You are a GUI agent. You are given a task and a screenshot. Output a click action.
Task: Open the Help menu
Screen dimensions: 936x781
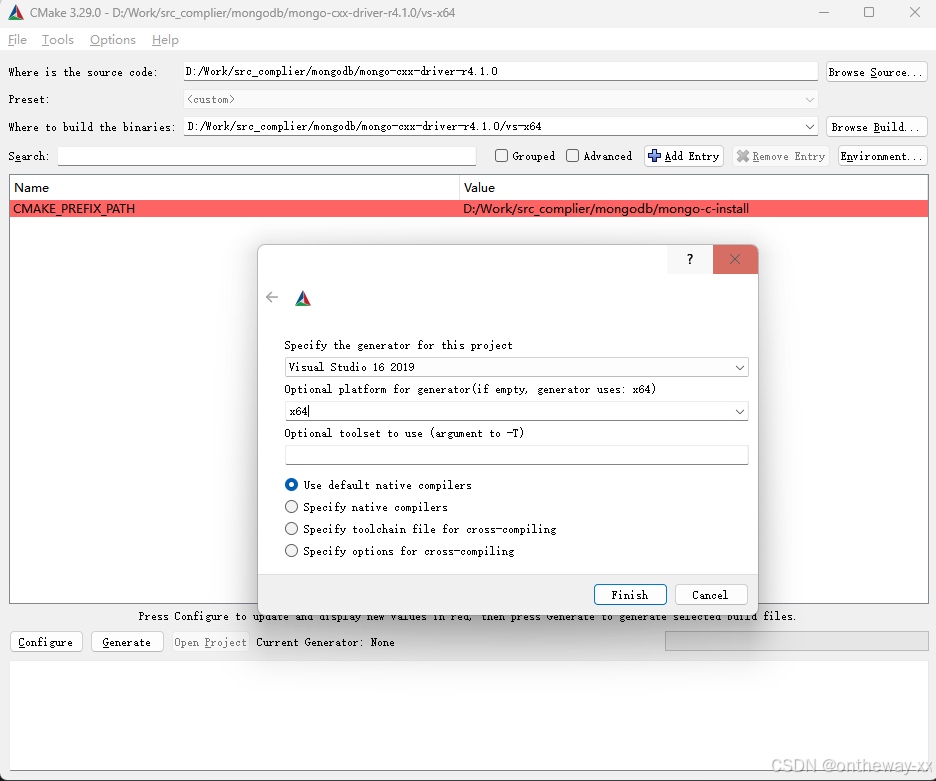point(165,40)
